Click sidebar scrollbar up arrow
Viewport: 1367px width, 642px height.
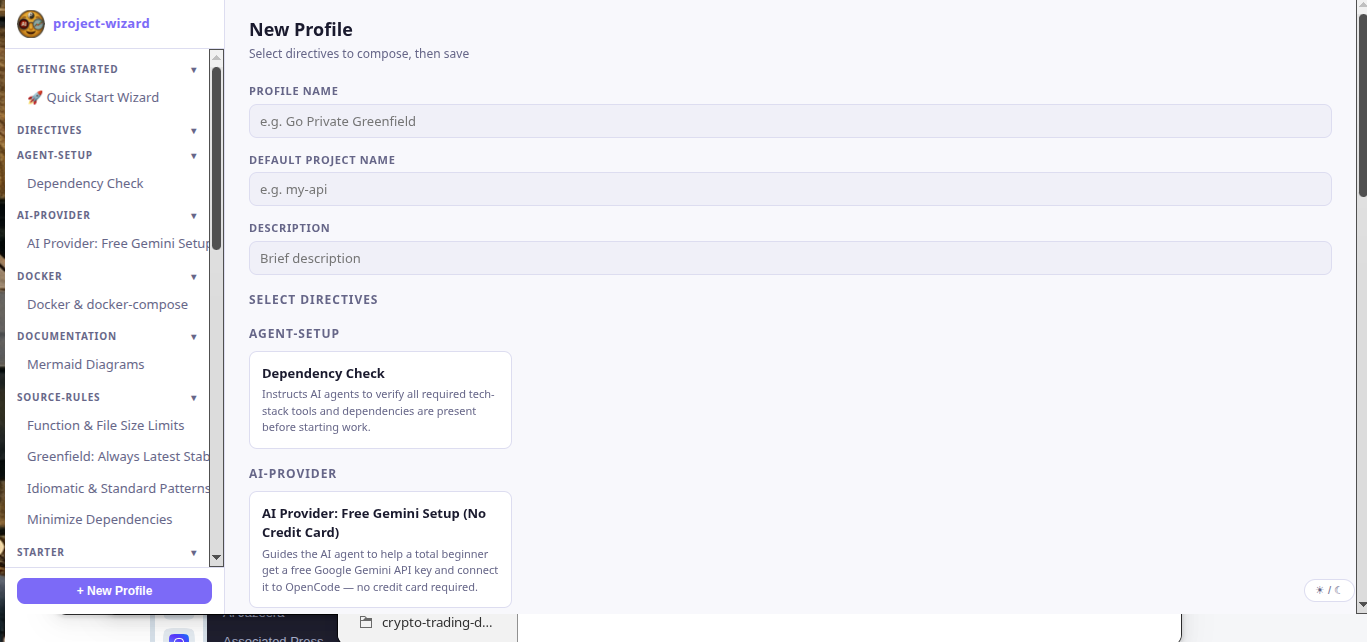point(216,58)
